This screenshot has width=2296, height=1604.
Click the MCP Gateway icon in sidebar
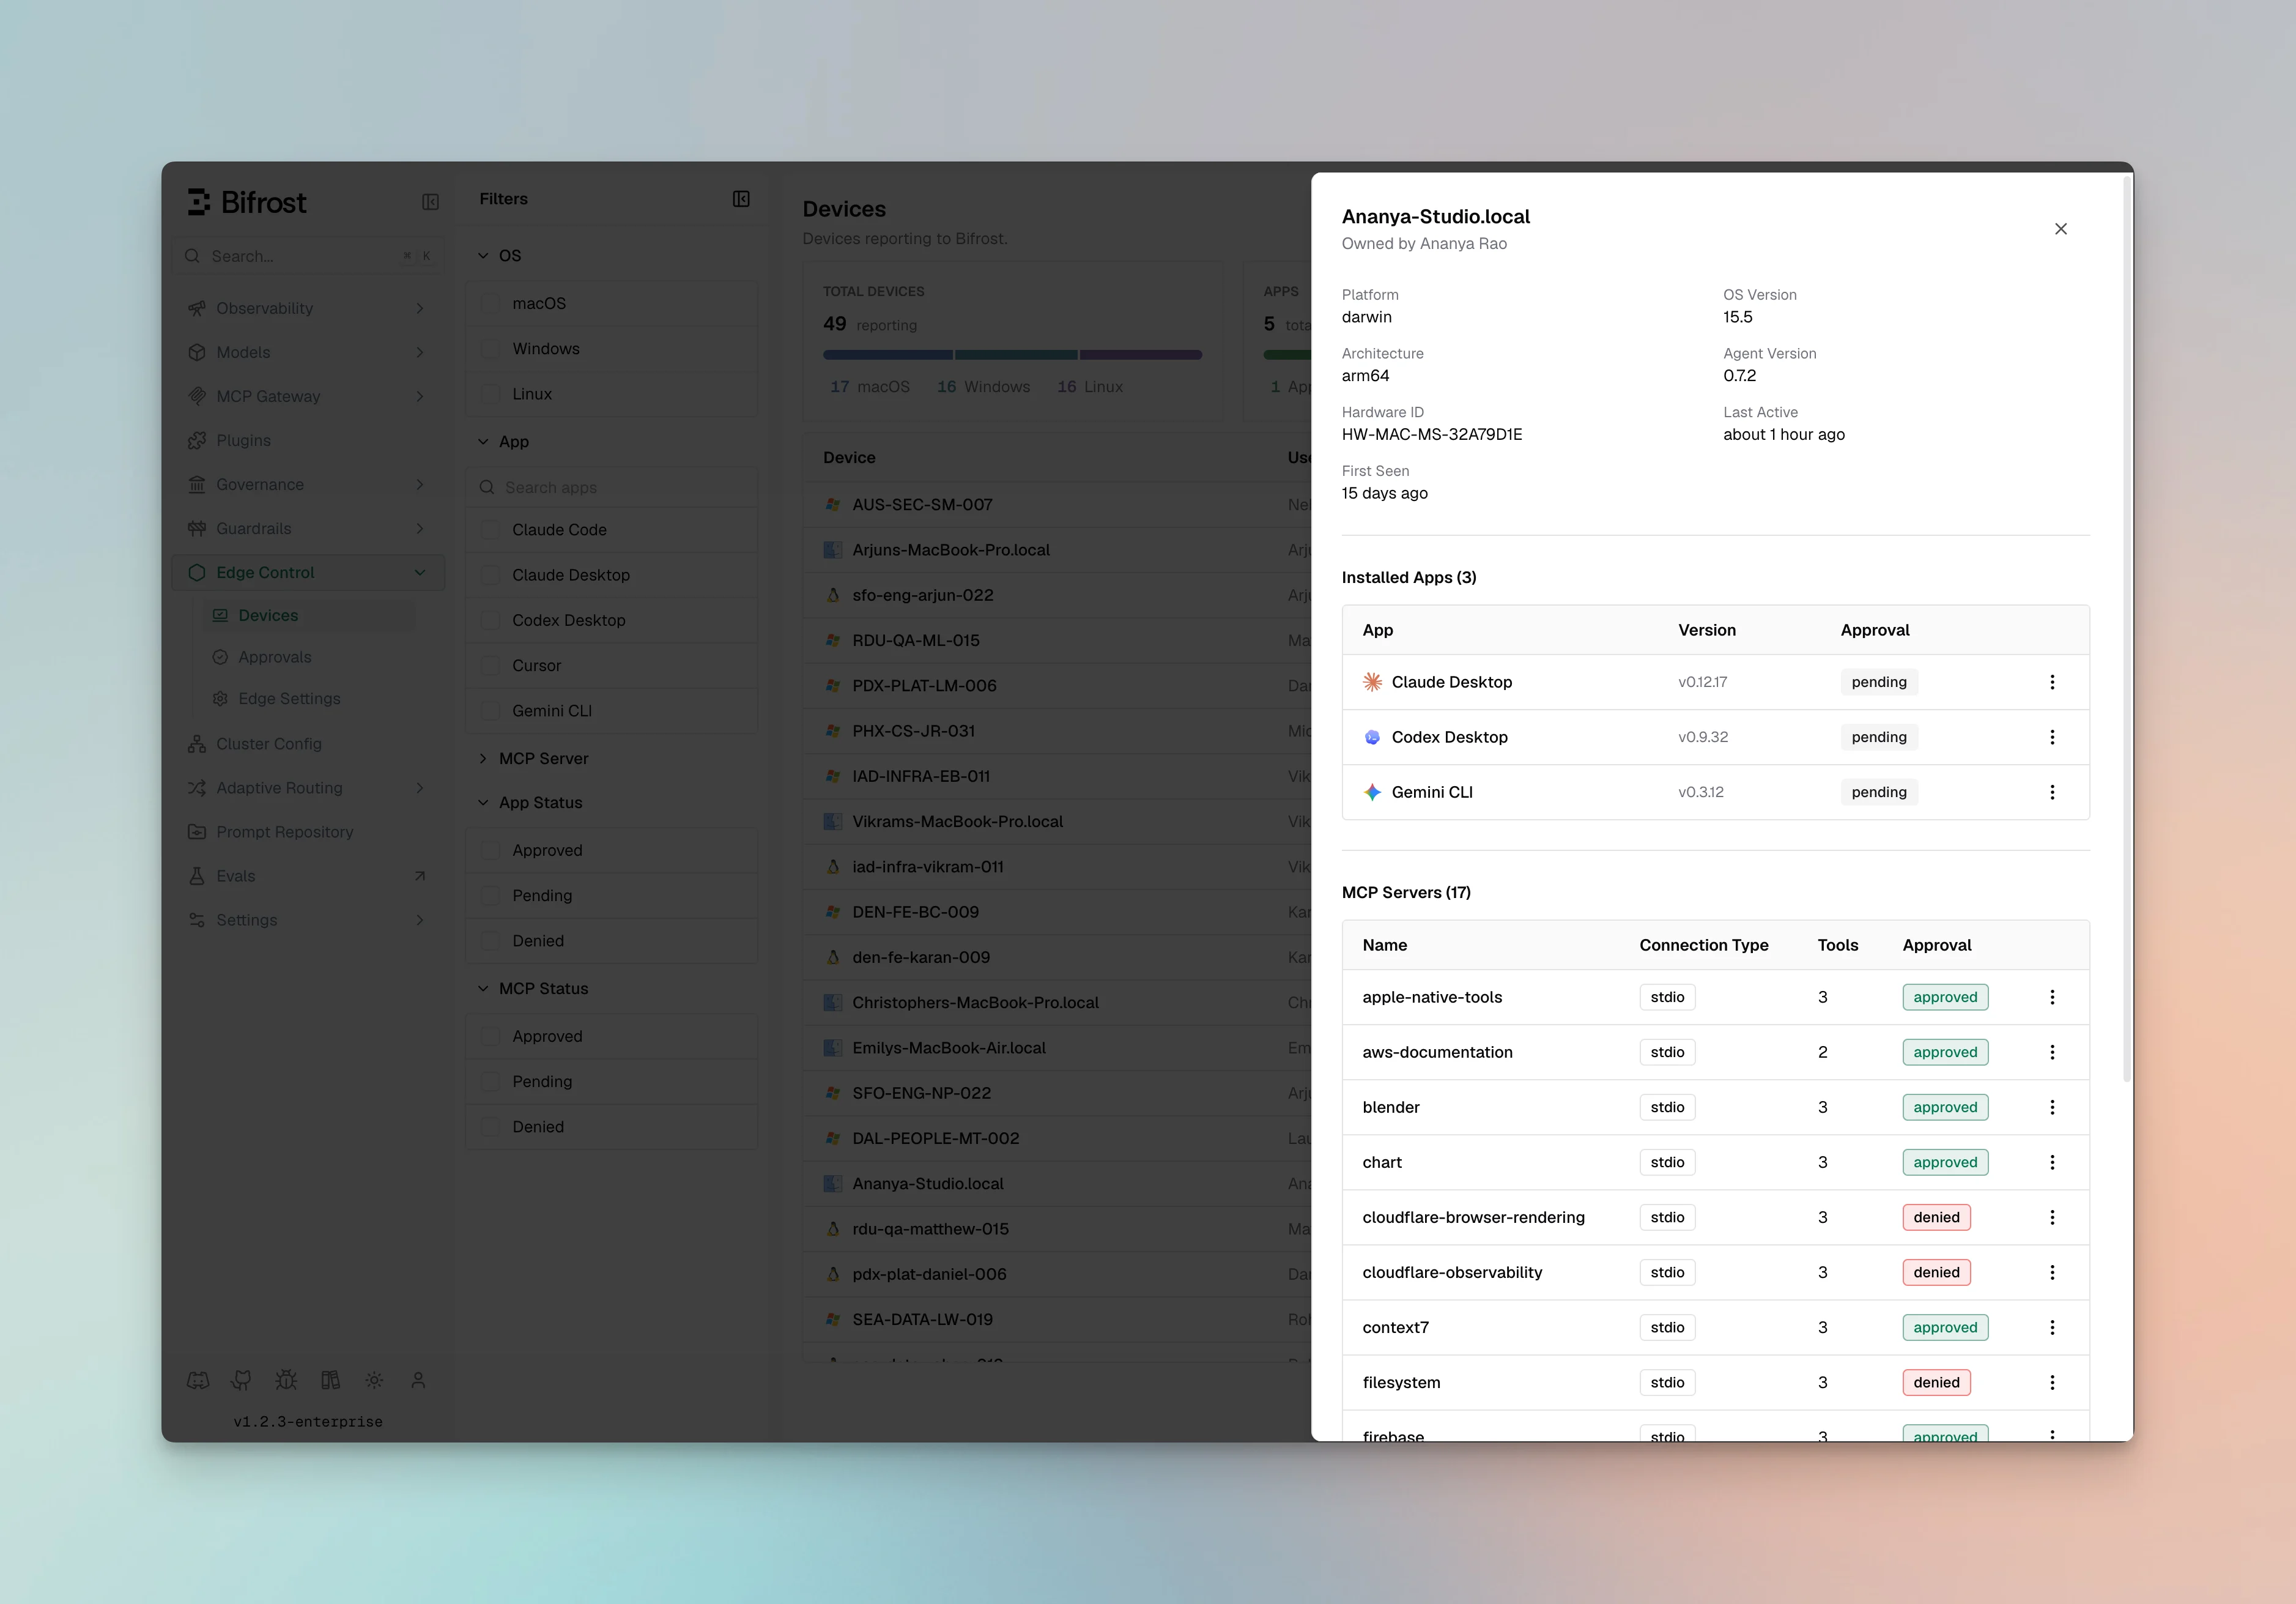197,396
